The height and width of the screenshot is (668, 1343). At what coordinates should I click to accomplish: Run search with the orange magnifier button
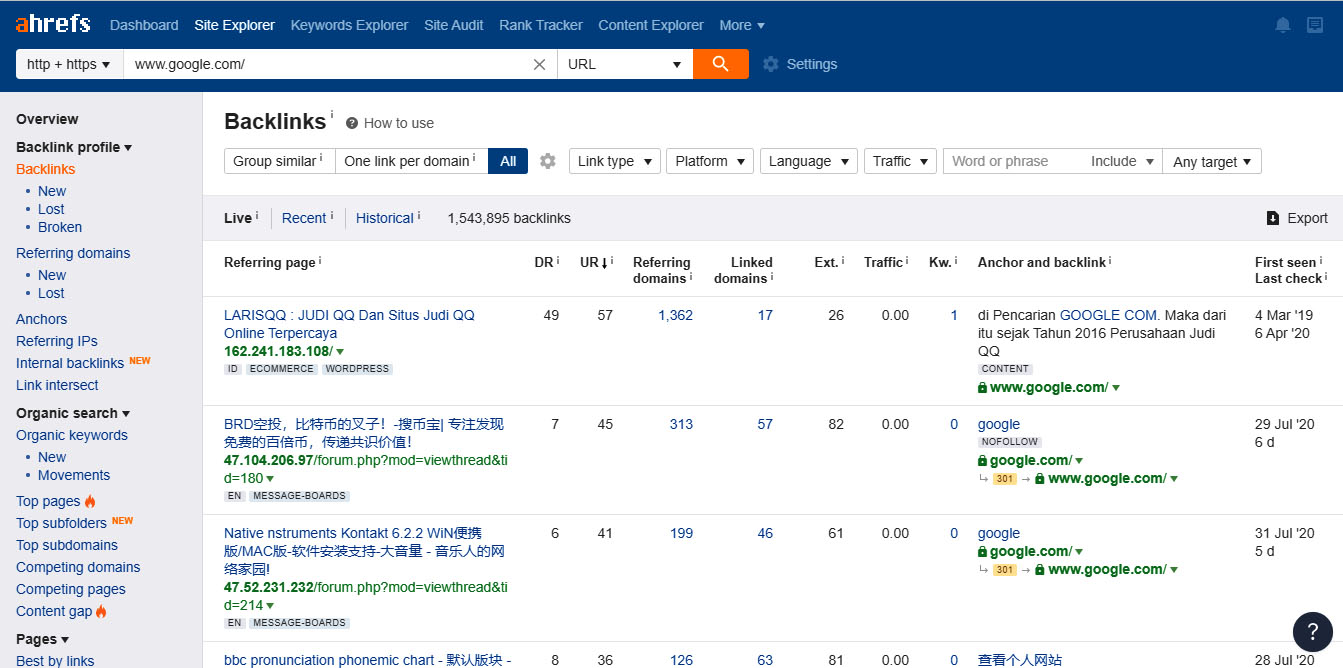(721, 63)
